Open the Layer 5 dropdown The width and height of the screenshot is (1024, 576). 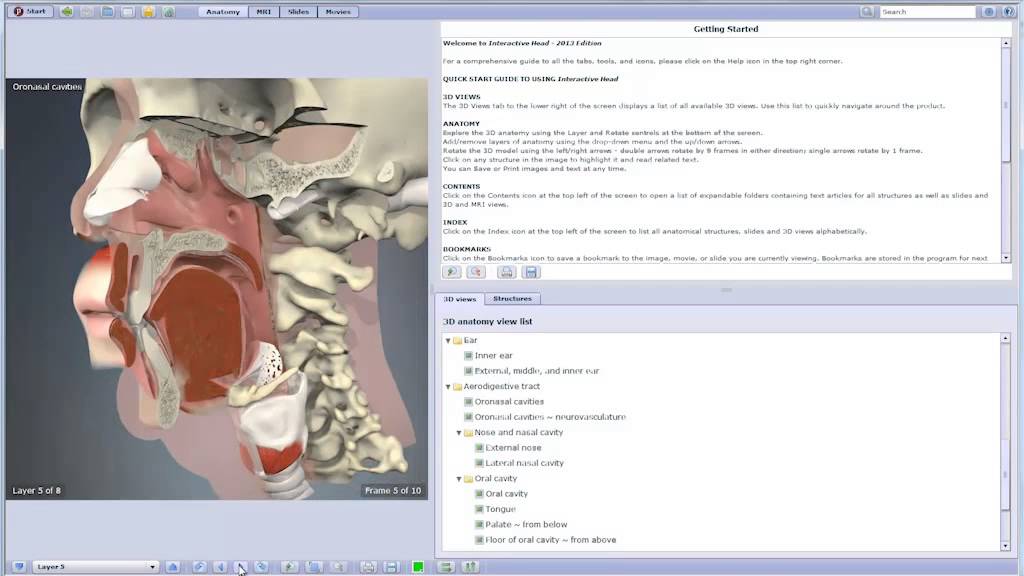point(96,567)
